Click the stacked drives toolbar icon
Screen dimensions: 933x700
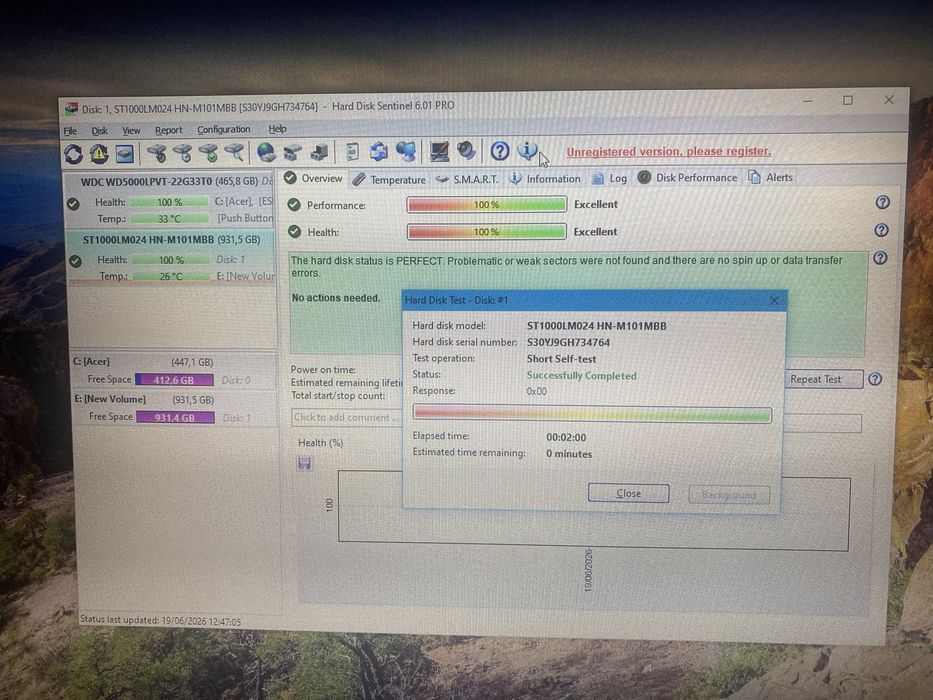292,152
